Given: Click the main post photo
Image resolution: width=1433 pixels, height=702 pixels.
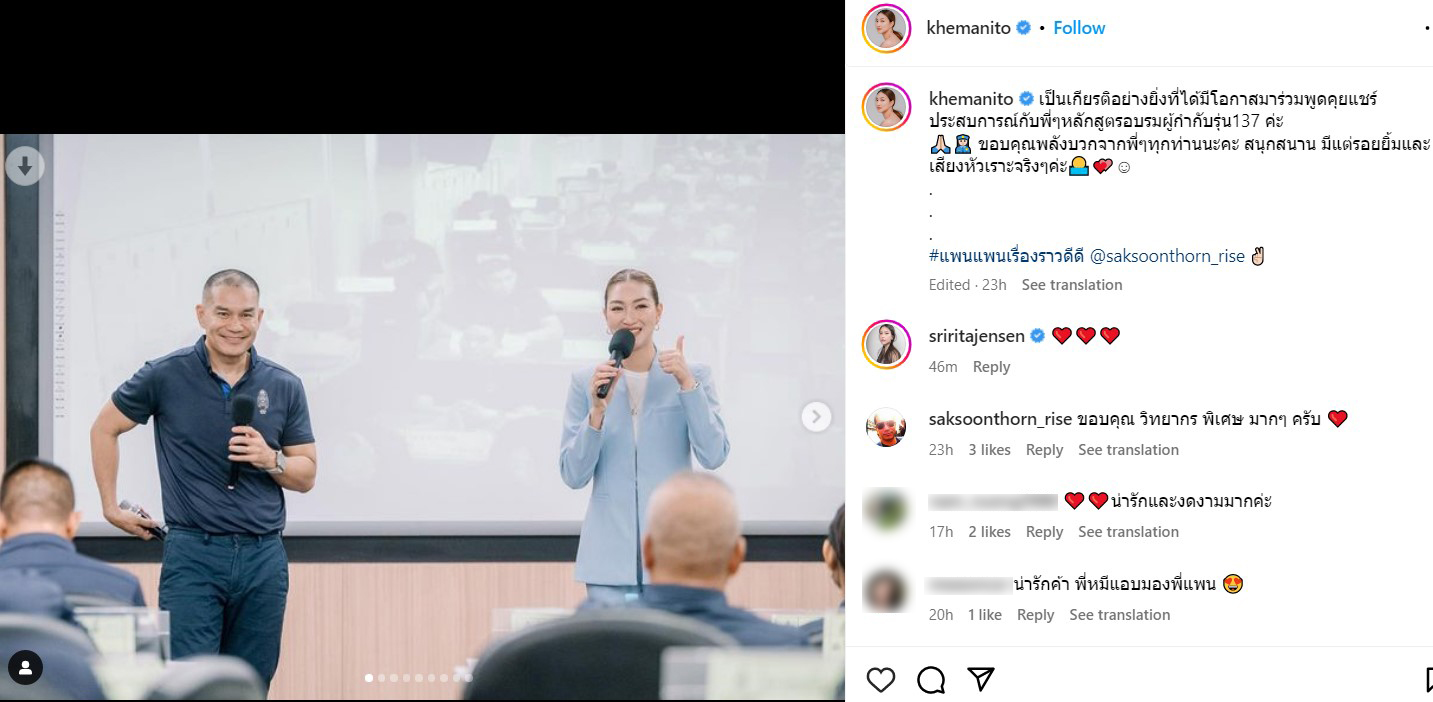Looking at the screenshot, I should coord(422,417).
